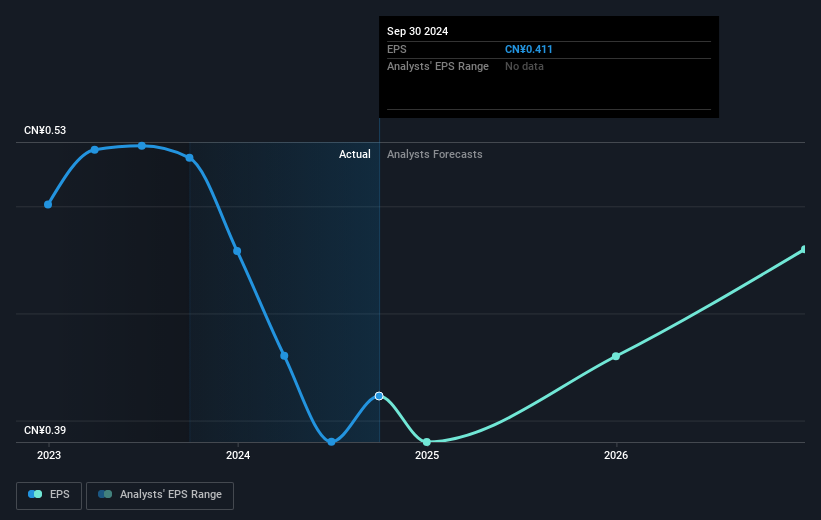Screen dimensions: 821x520
Task: Click the CN¥0.39 y-axis label
Action: [45, 430]
